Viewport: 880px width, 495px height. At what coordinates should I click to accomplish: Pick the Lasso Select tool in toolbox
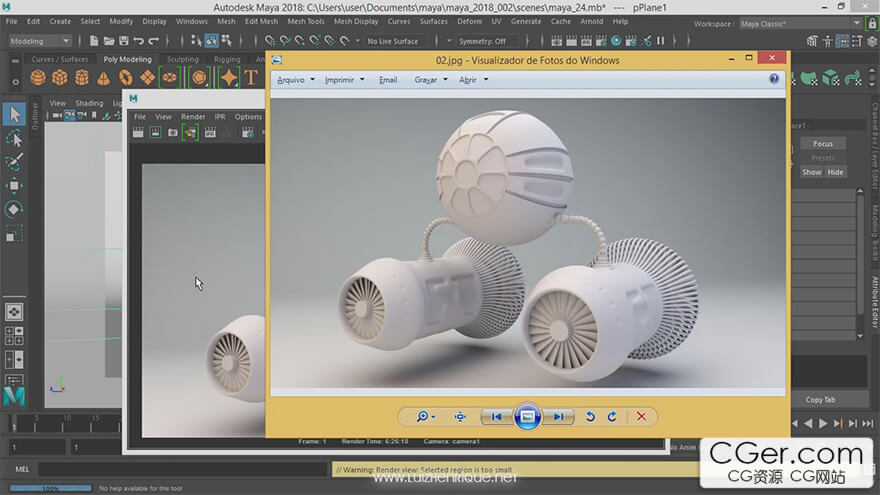(14, 138)
